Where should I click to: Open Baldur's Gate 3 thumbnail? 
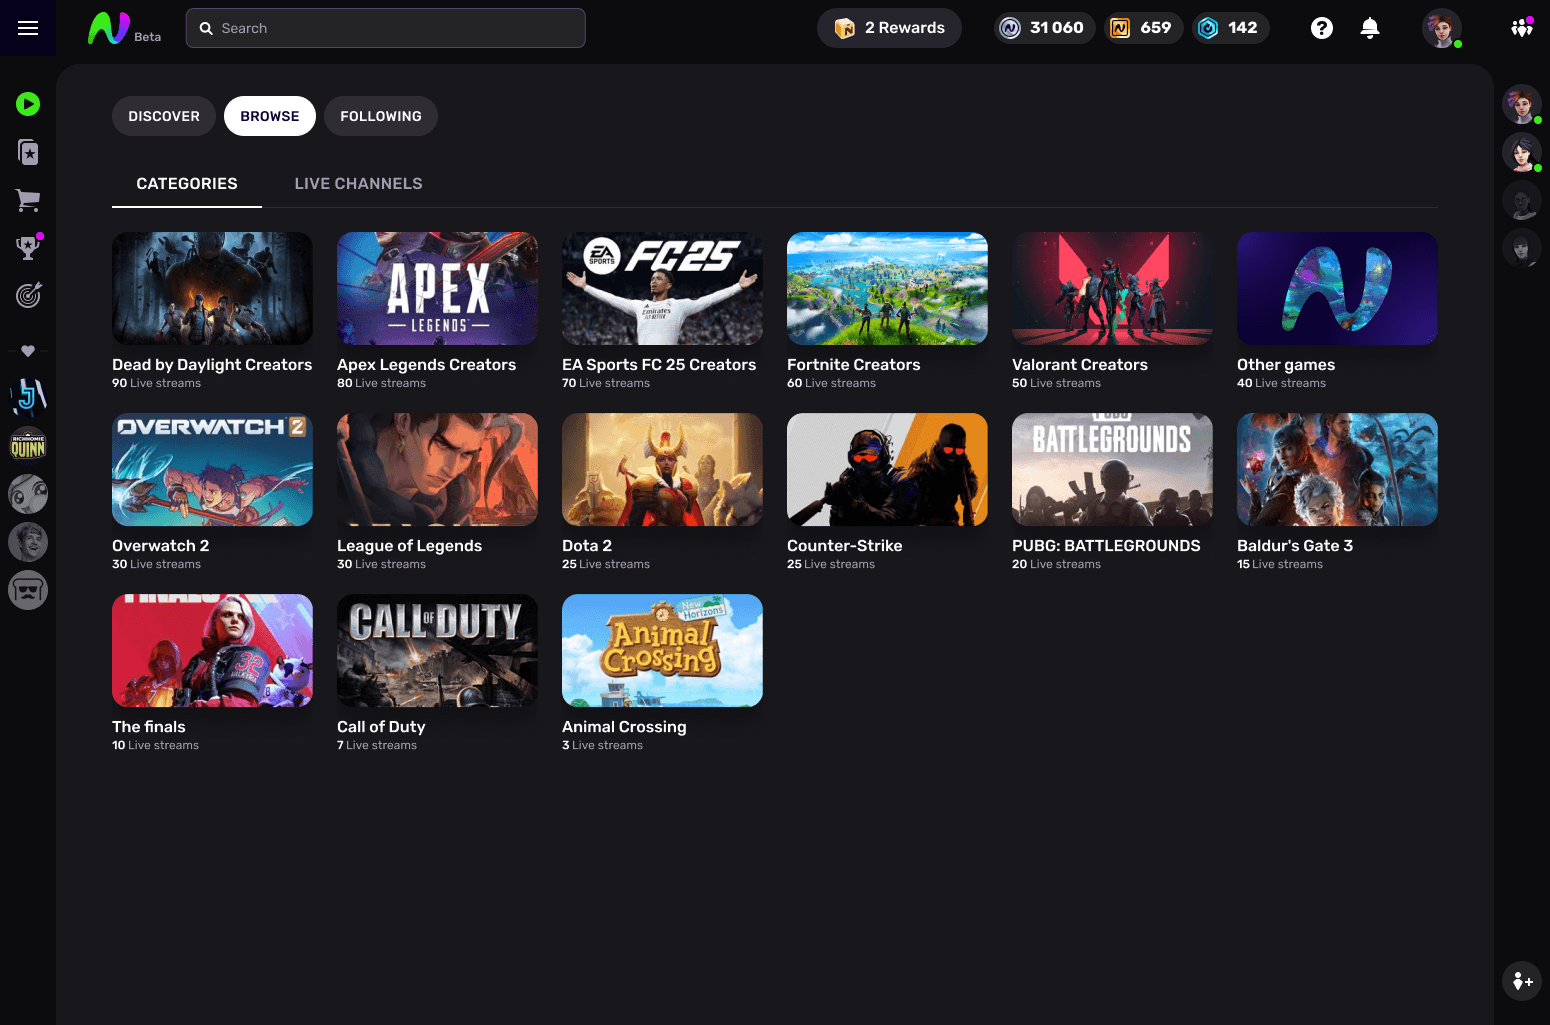point(1337,470)
